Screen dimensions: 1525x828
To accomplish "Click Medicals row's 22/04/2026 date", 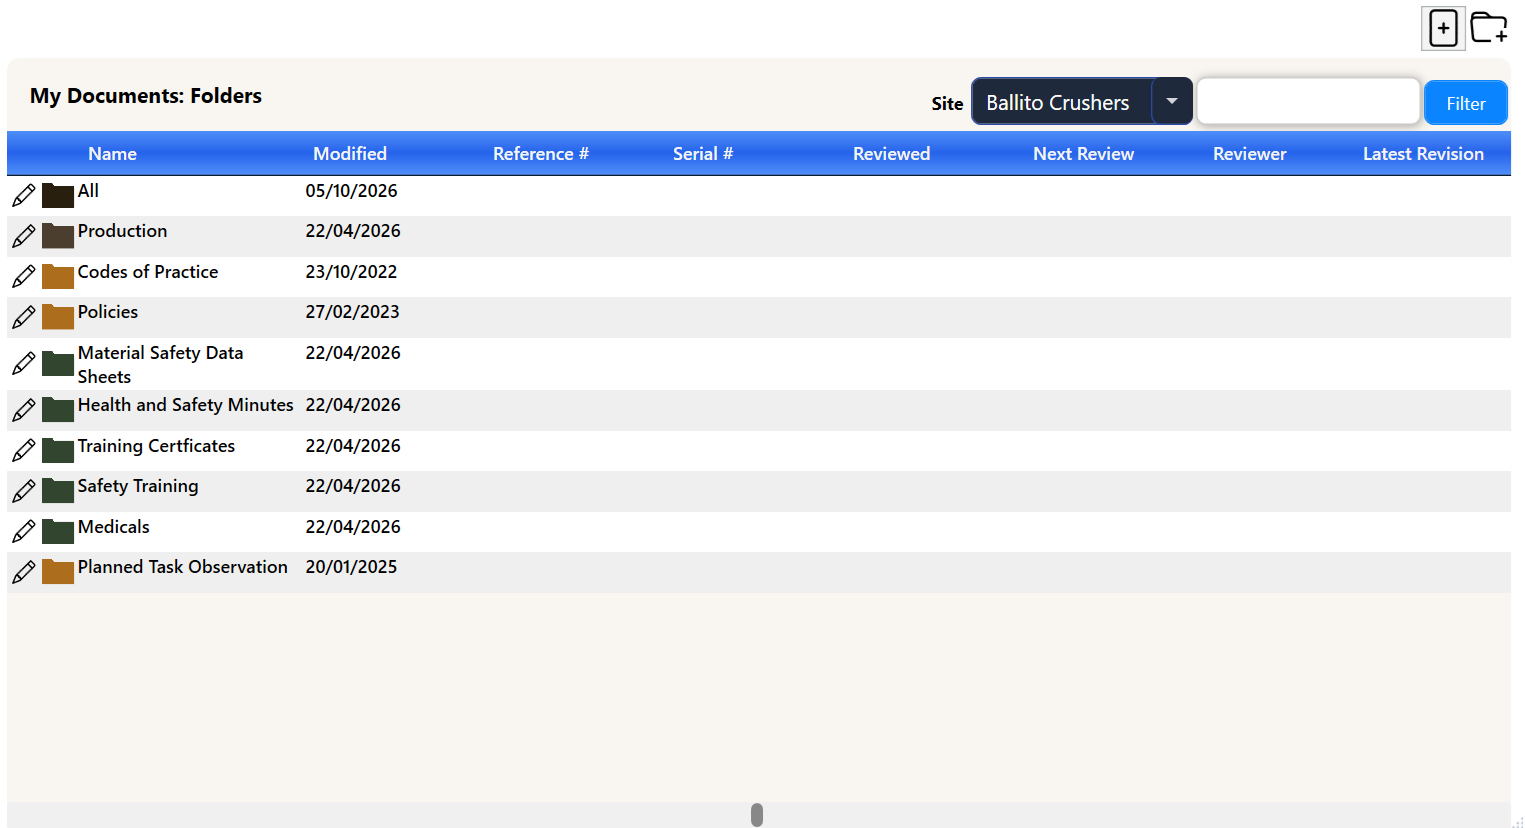I will (x=353, y=527).
